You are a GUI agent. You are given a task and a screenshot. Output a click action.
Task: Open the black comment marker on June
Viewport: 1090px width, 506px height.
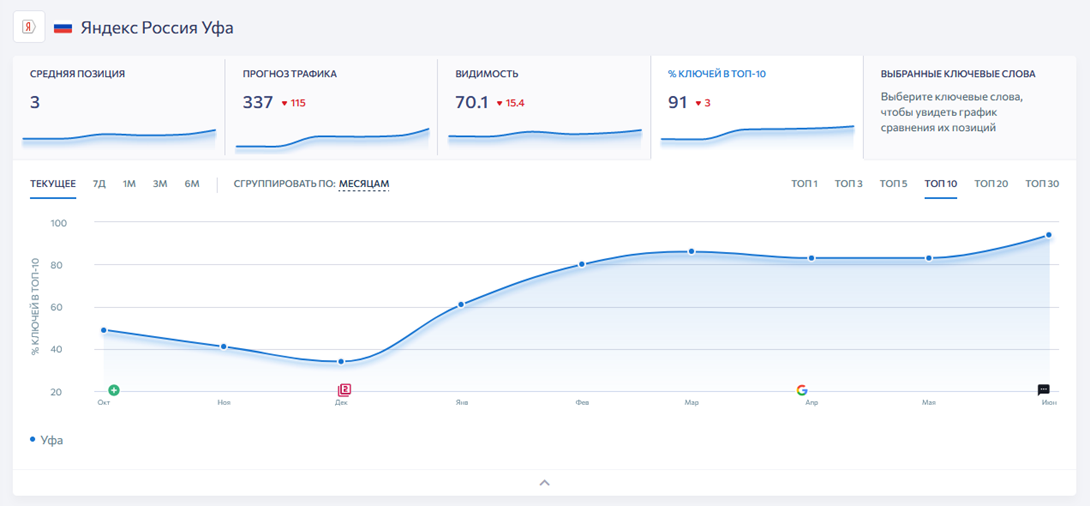click(x=1043, y=389)
